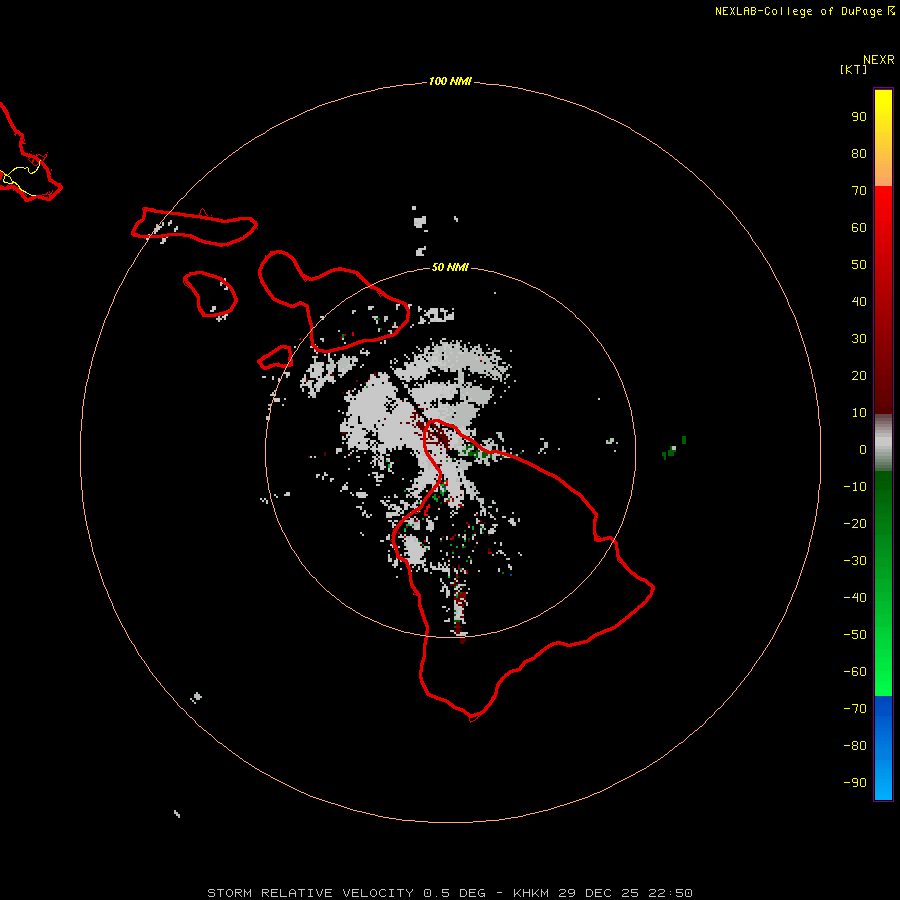Viewport: 900px width, 900px height.
Task: Click the -50 value on velocity scale
Action: [855, 635]
